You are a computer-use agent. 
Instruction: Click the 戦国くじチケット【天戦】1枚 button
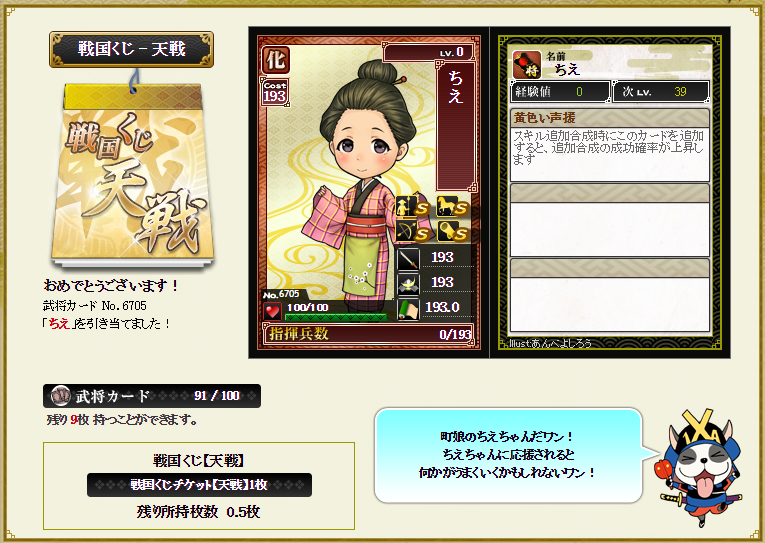tap(199, 485)
